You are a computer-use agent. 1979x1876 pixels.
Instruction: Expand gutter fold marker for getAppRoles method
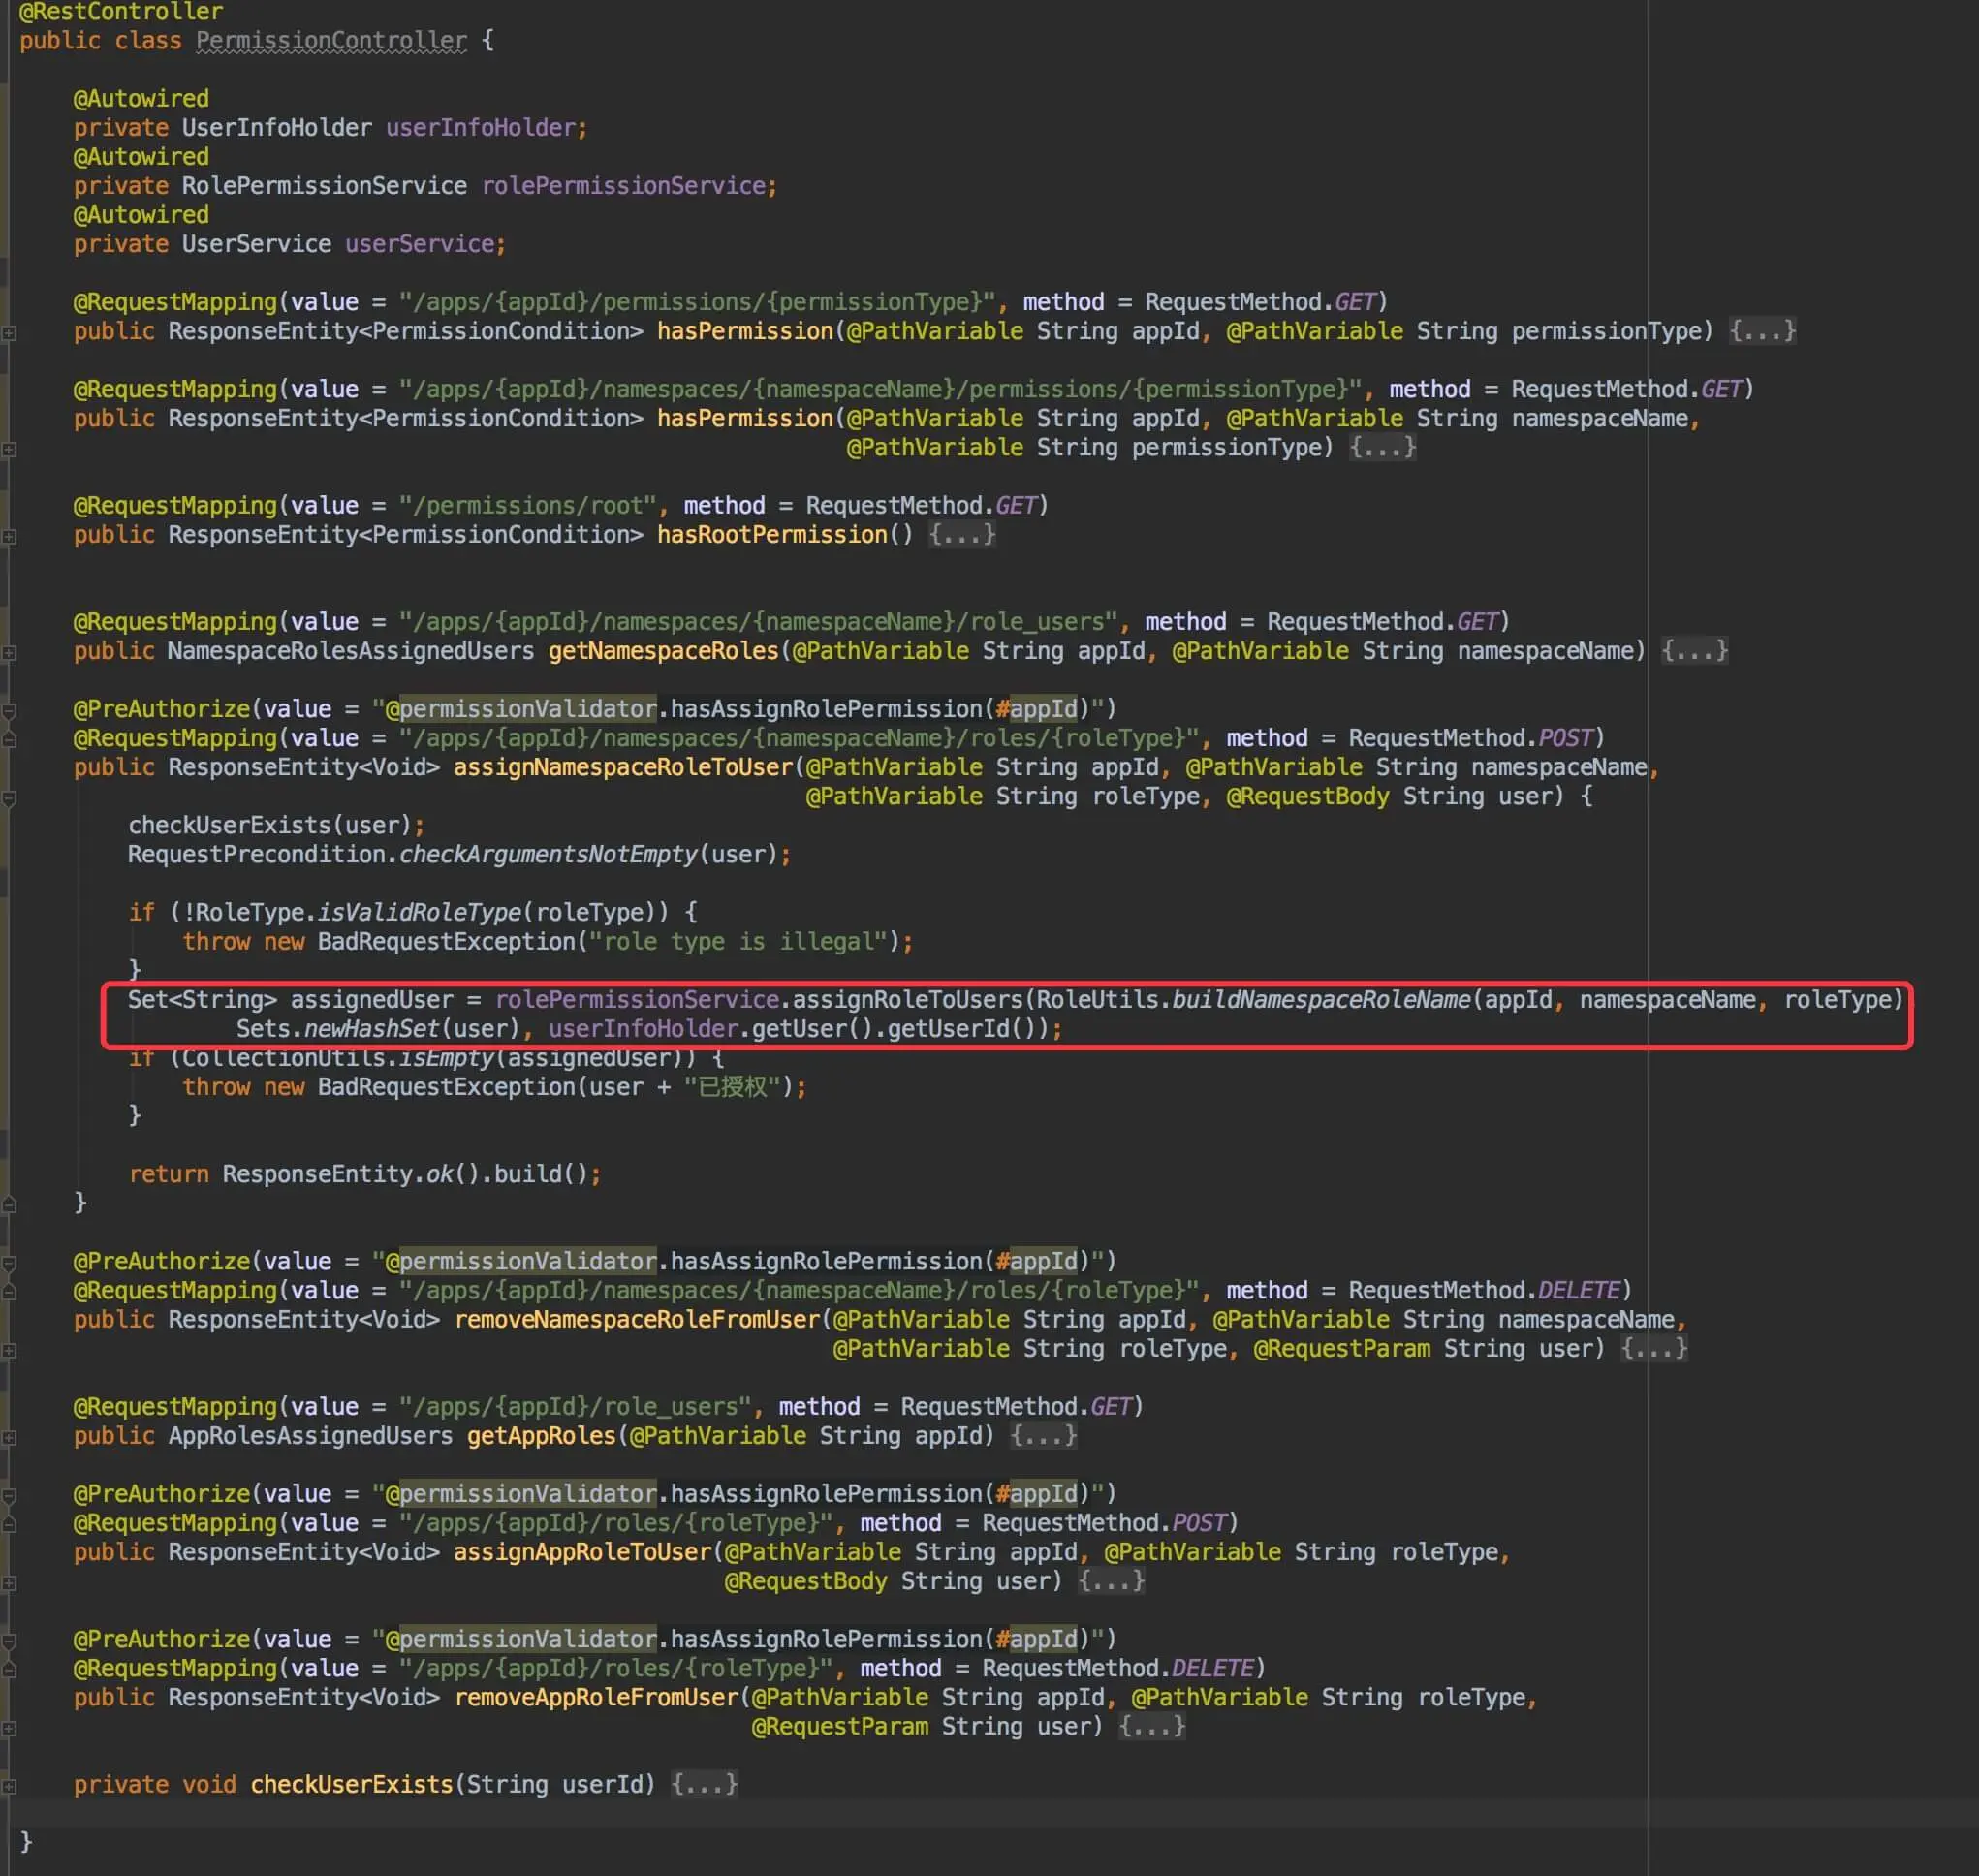(x=9, y=1437)
